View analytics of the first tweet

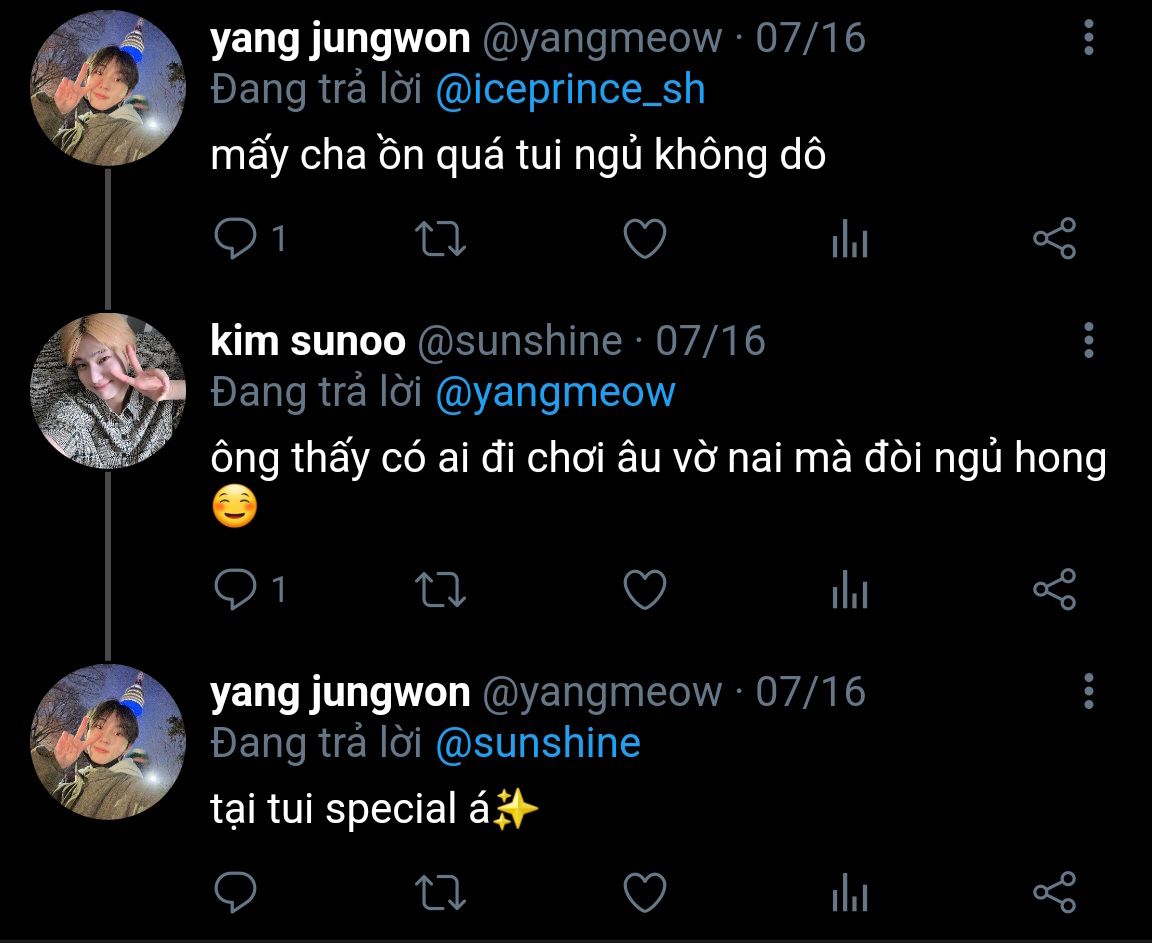click(x=850, y=239)
